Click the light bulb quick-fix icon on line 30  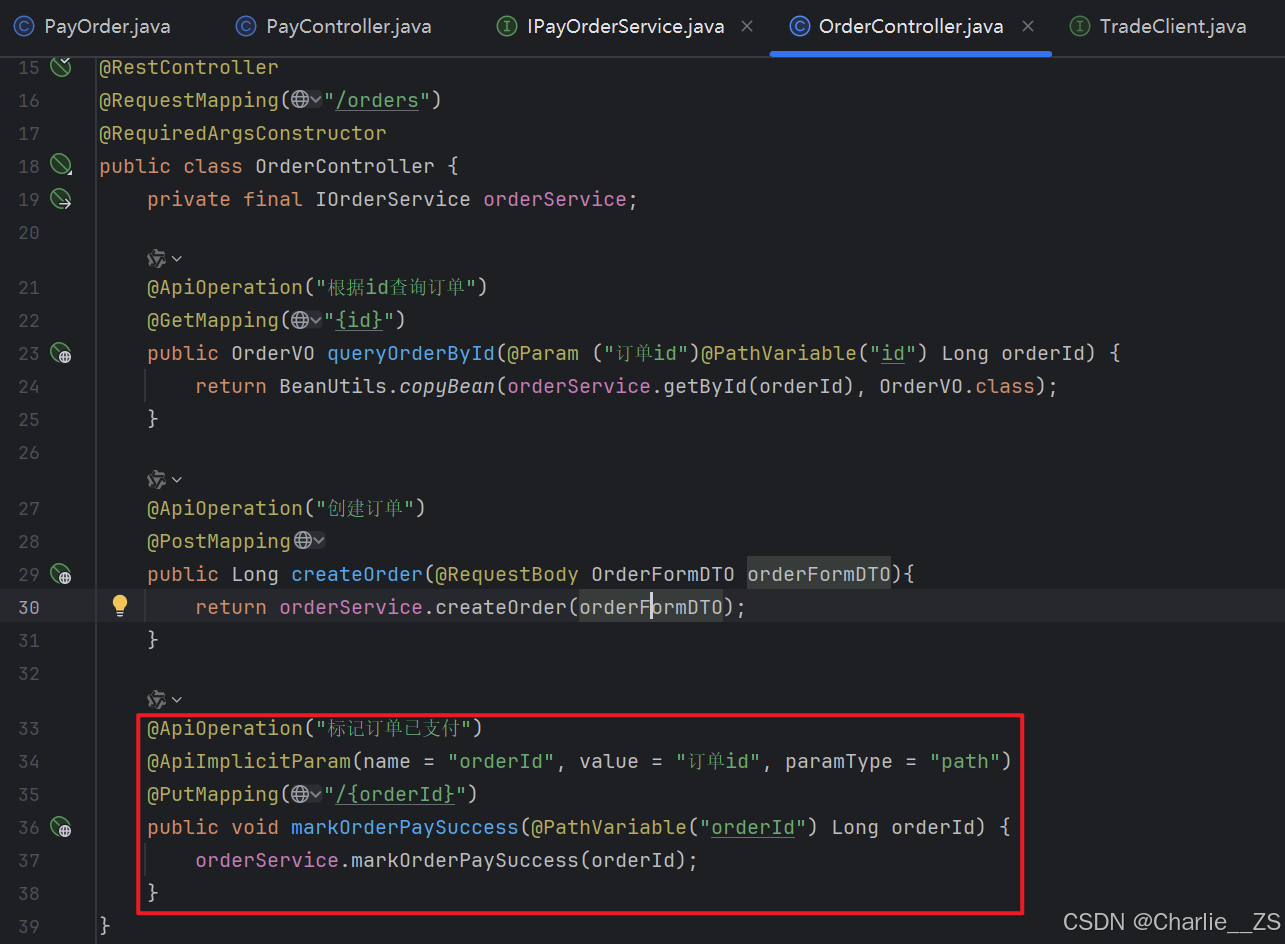(x=120, y=605)
